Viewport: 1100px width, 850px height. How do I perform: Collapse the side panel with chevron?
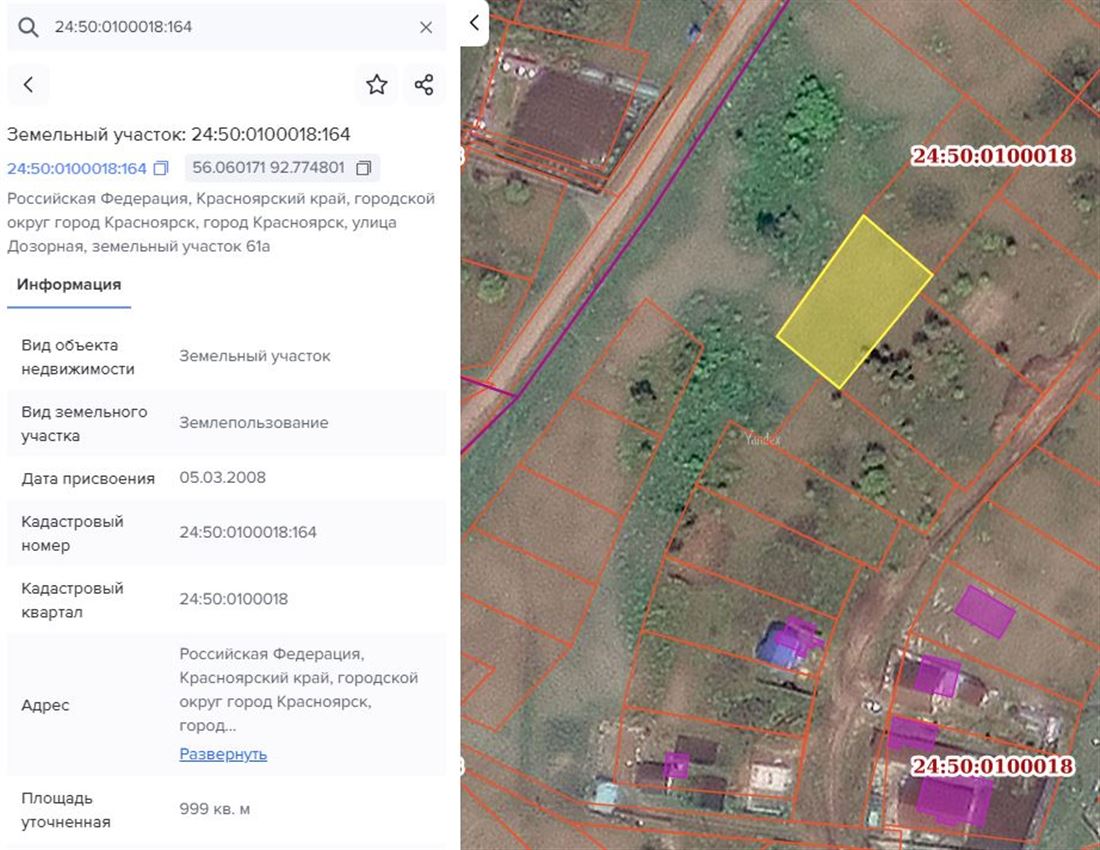(474, 23)
